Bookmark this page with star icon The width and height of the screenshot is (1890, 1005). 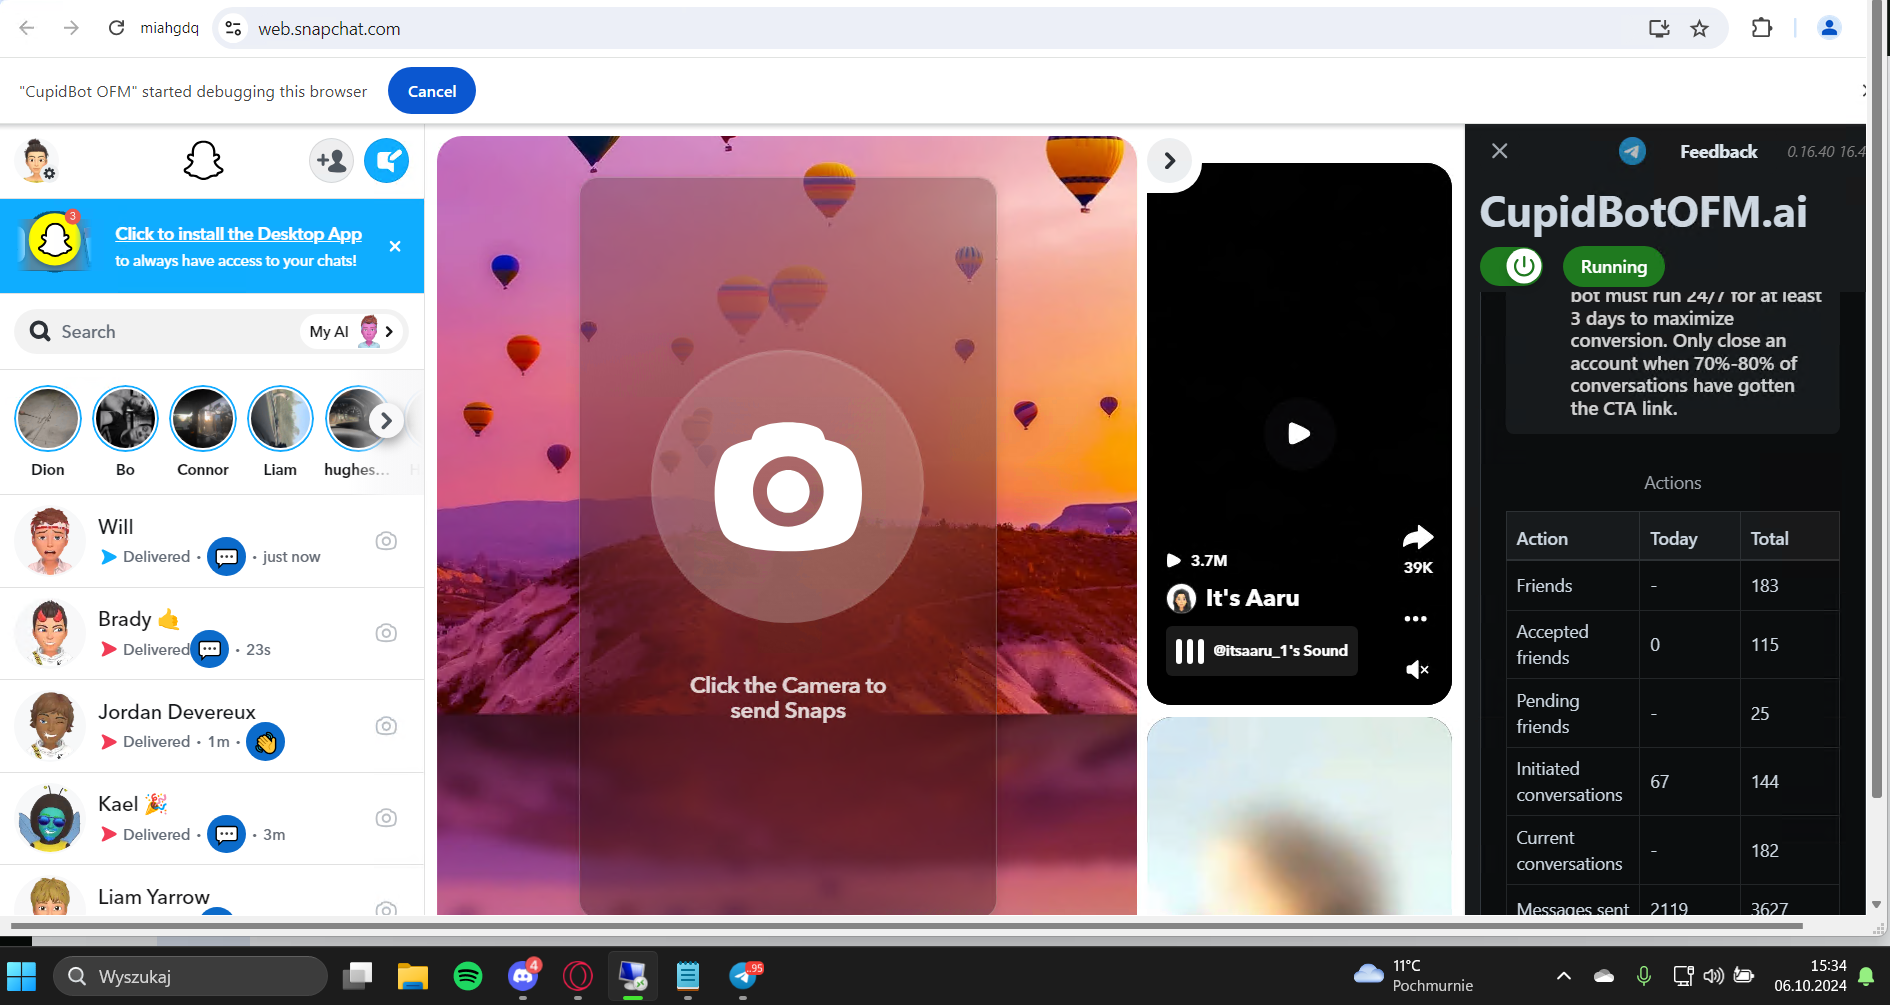(1699, 28)
